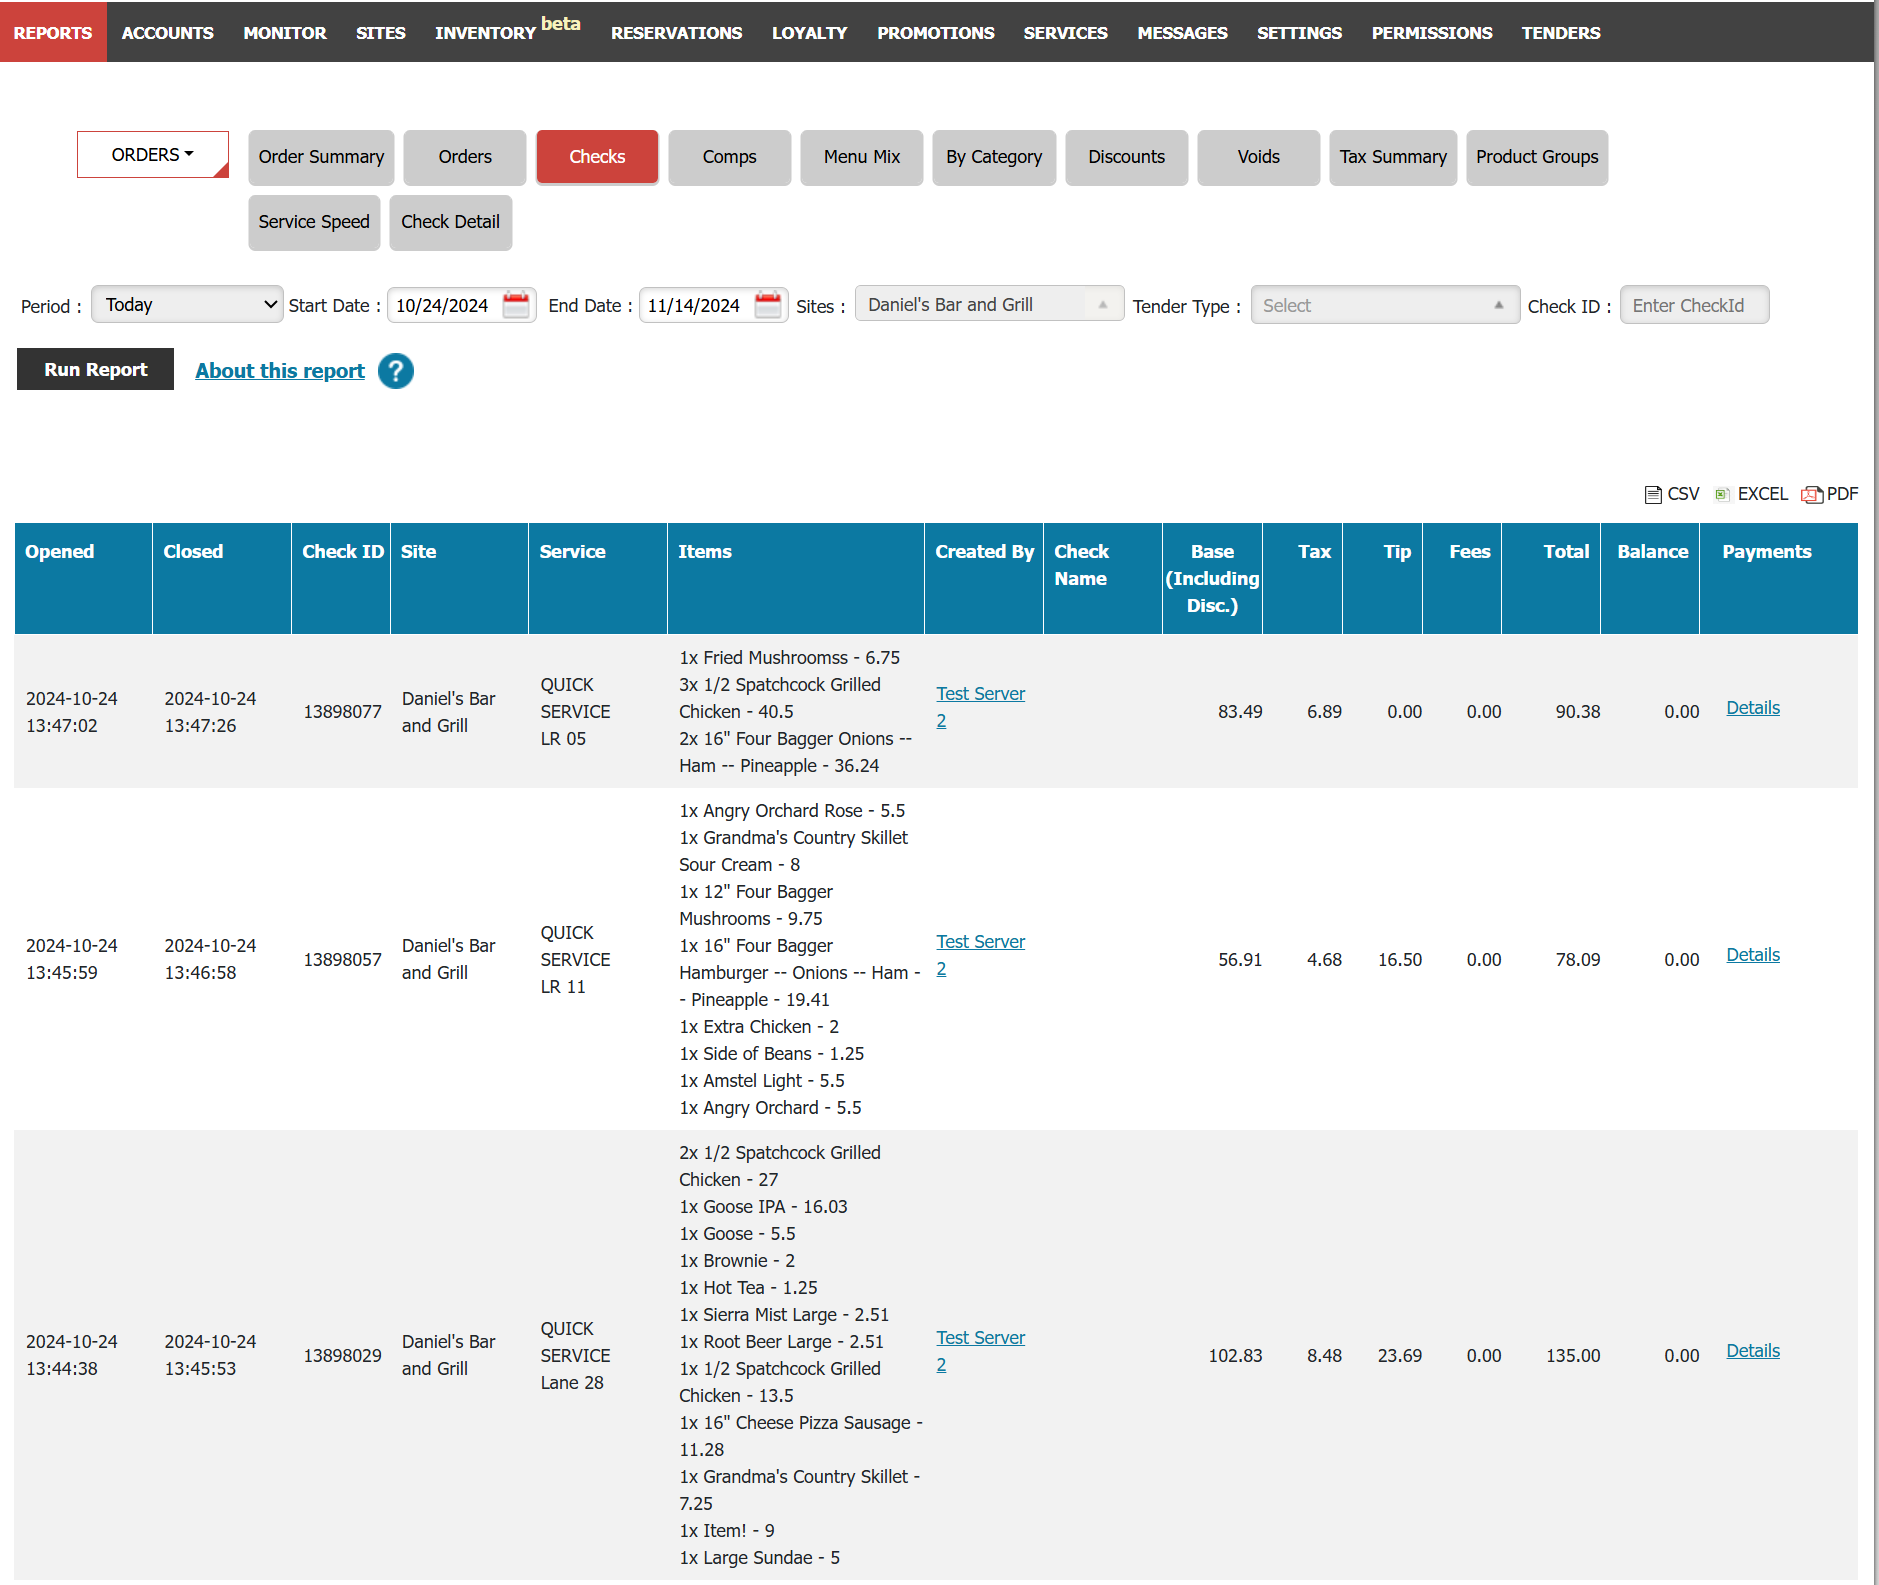Click the blue question mark help icon
The height and width of the screenshot is (1585, 1879).
pyautogui.click(x=396, y=371)
